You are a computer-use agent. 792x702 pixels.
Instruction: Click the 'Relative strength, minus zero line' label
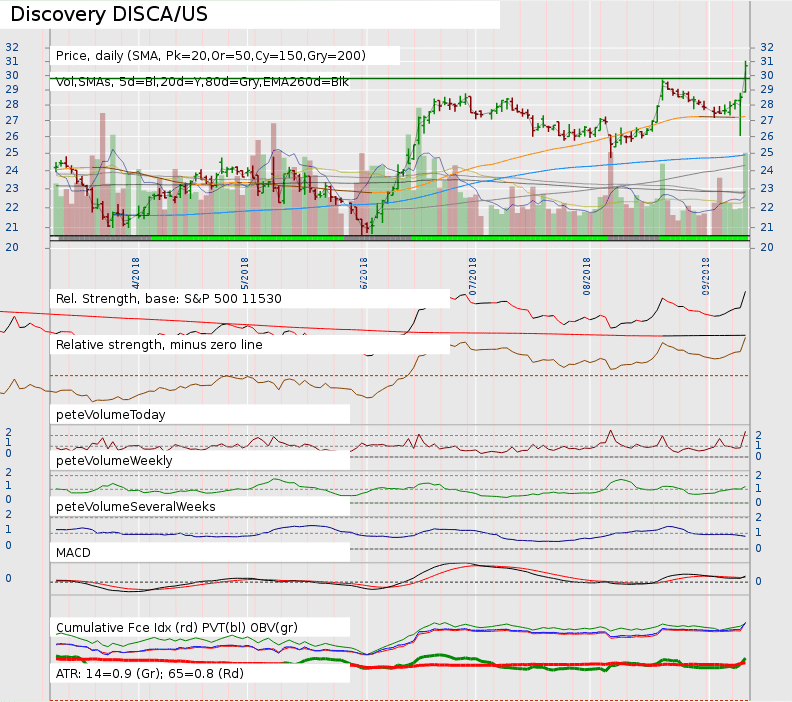click(159, 344)
